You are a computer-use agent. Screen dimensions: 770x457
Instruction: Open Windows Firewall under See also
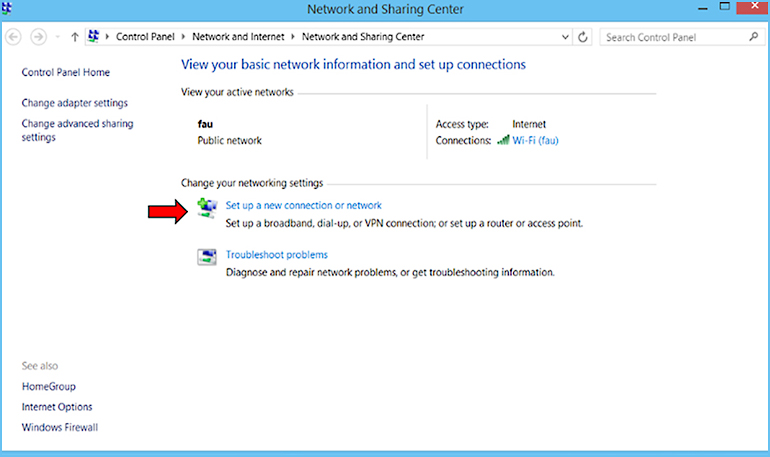click(60, 428)
